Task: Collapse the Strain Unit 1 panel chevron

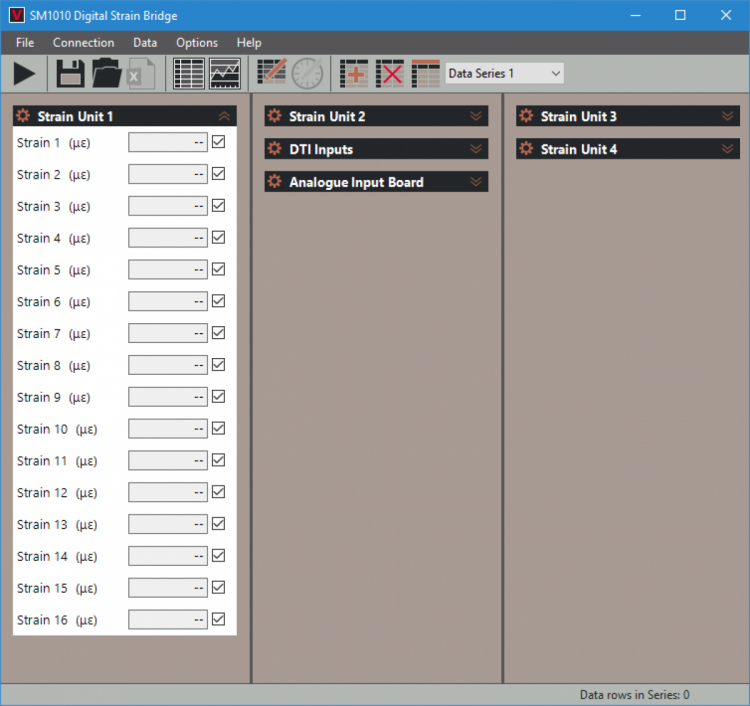Action: (x=224, y=116)
